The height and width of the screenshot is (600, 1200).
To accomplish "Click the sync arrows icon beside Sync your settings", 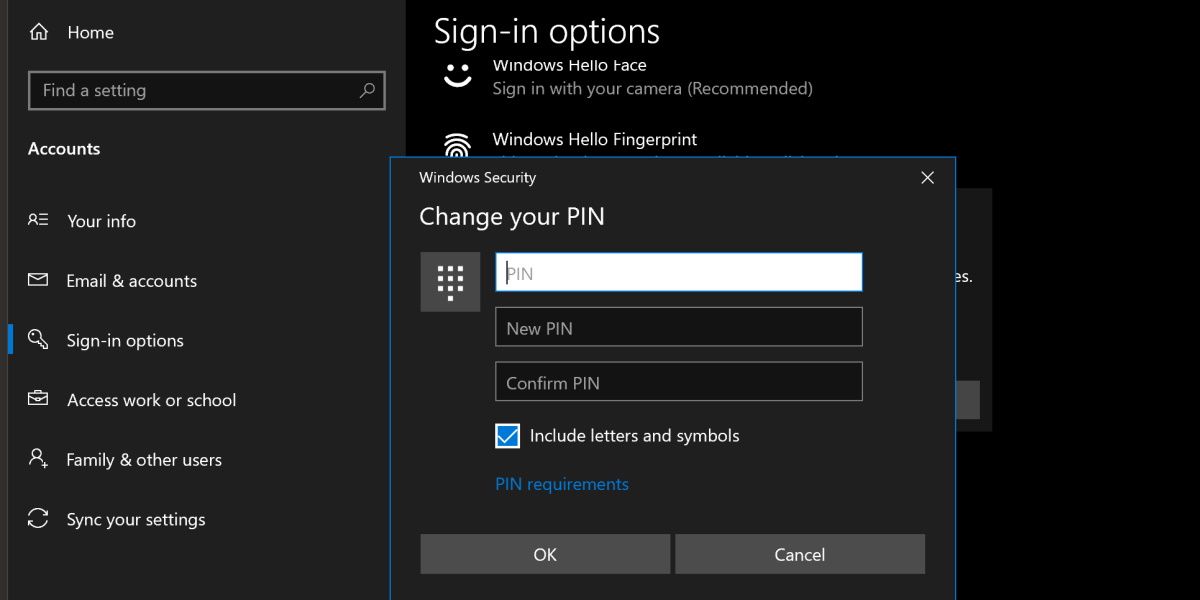I will 38,519.
